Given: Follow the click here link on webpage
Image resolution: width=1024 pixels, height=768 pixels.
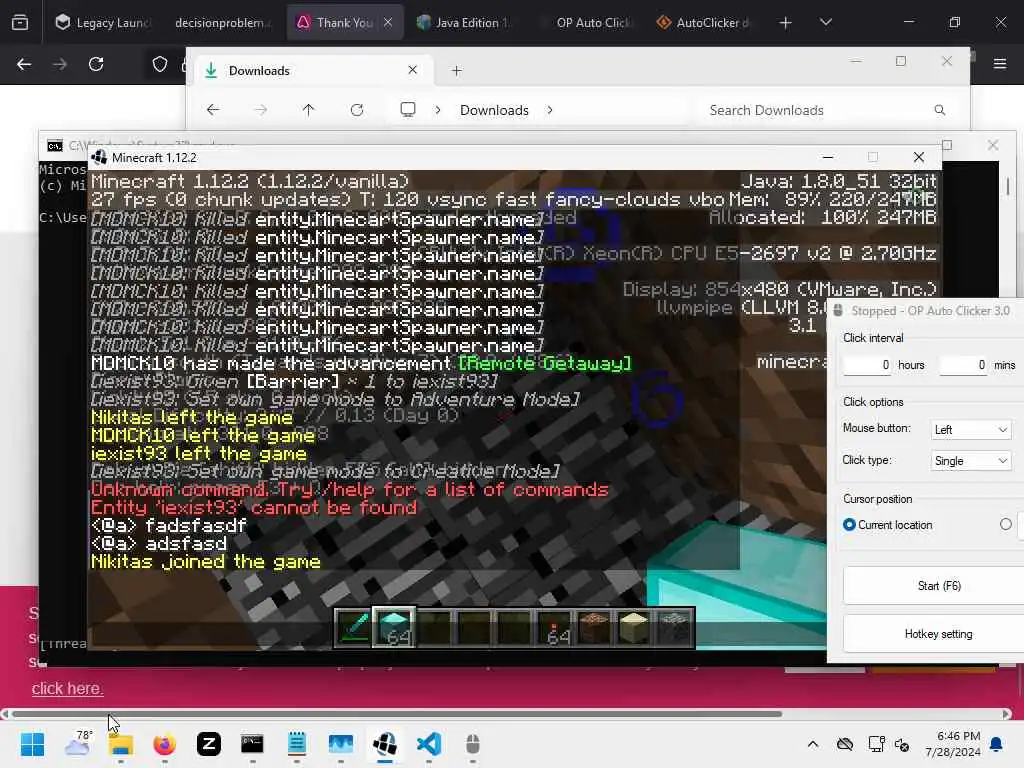Looking at the screenshot, I should point(67,688).
